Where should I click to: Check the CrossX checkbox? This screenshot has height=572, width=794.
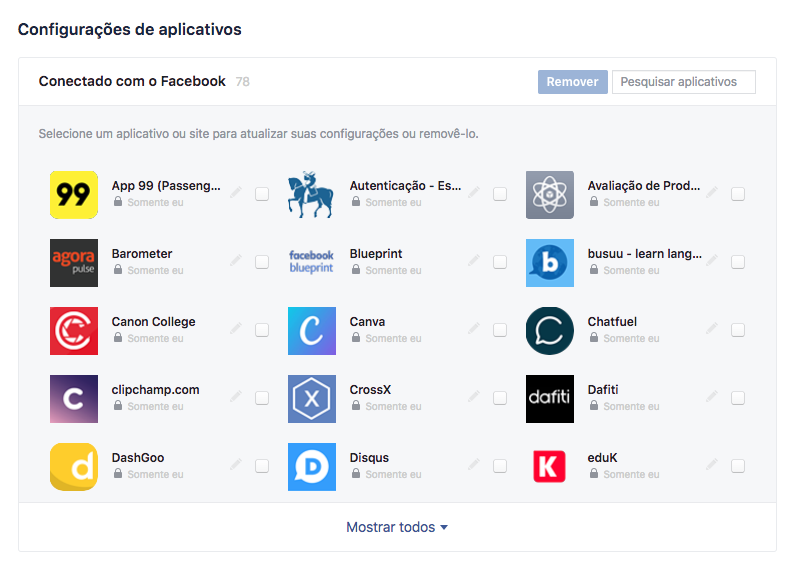pos(500,398)
